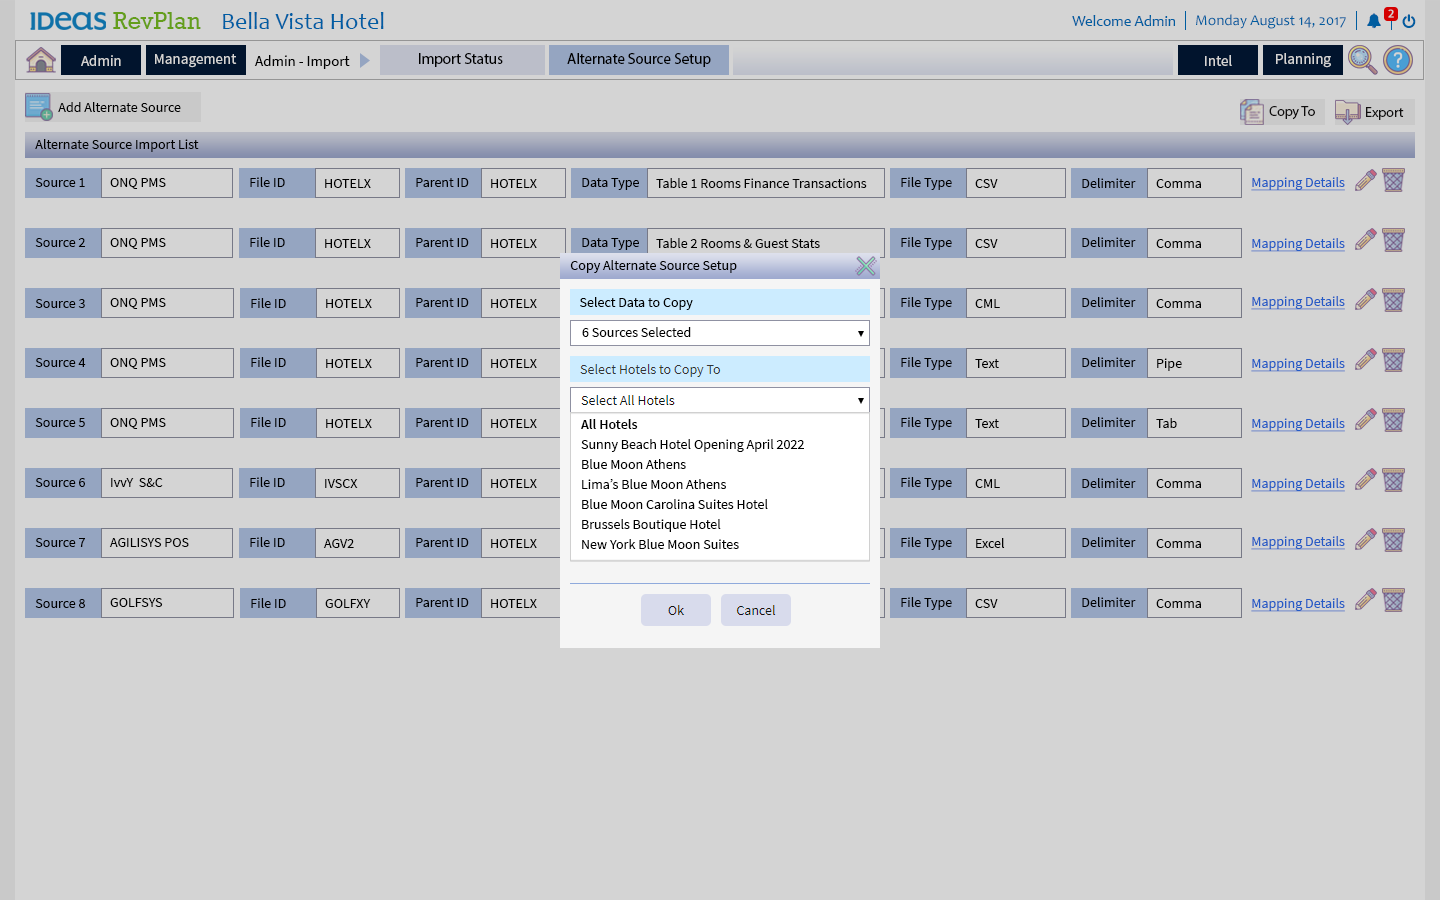Expand the 6 Sources Selected dropdown
This screenshot has height=900, width=1440.
[719, 333]
